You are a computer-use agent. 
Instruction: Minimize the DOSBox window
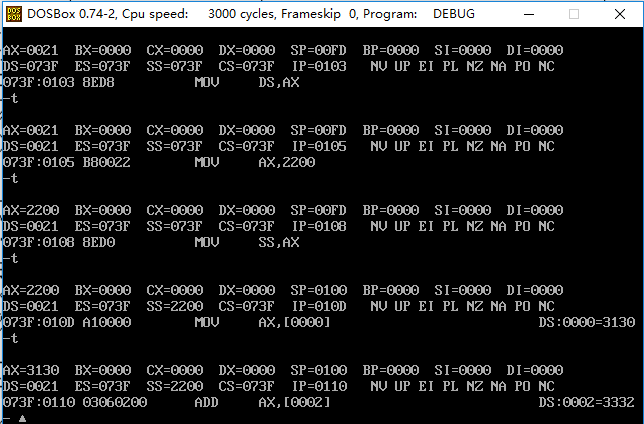(x=529, y=14)
